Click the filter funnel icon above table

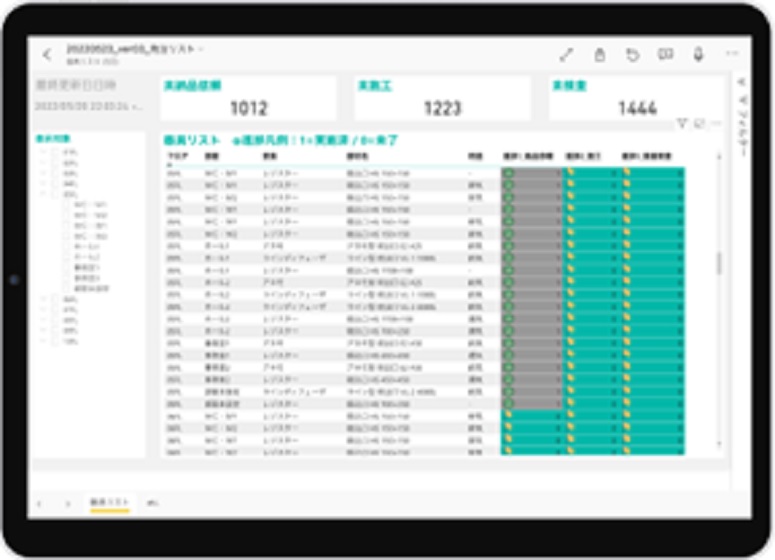pyautogui.click(x=682, y=124)
